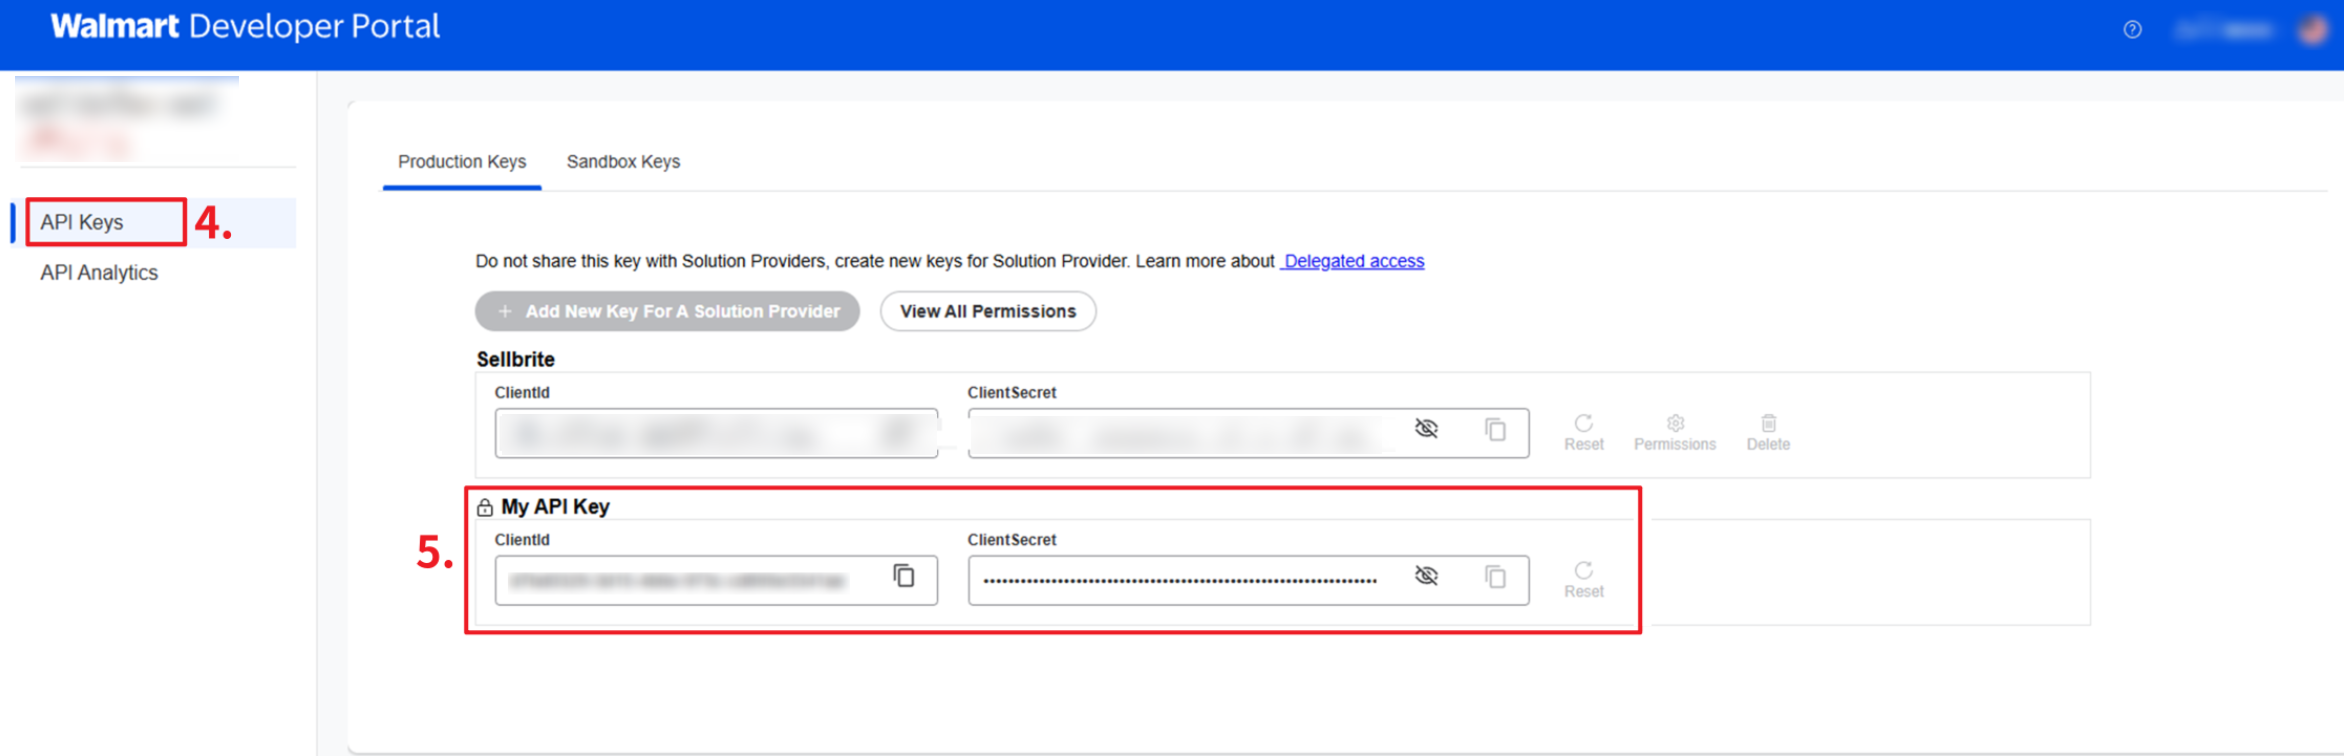The image size is (2344, 756).
Task: Show the Sellbrite ClientSecret with eye icon
Action: pos(1426,429)
